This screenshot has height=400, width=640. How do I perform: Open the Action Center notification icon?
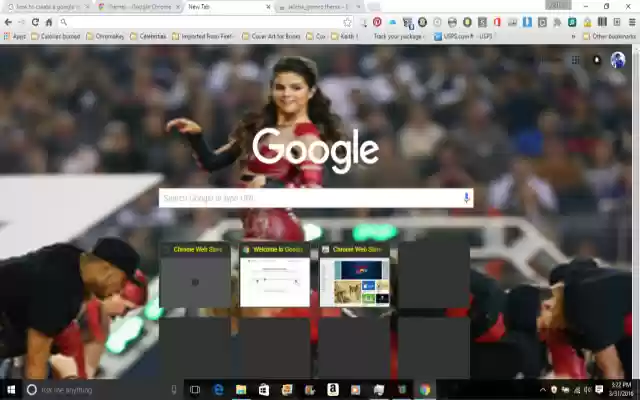(599, 390)
